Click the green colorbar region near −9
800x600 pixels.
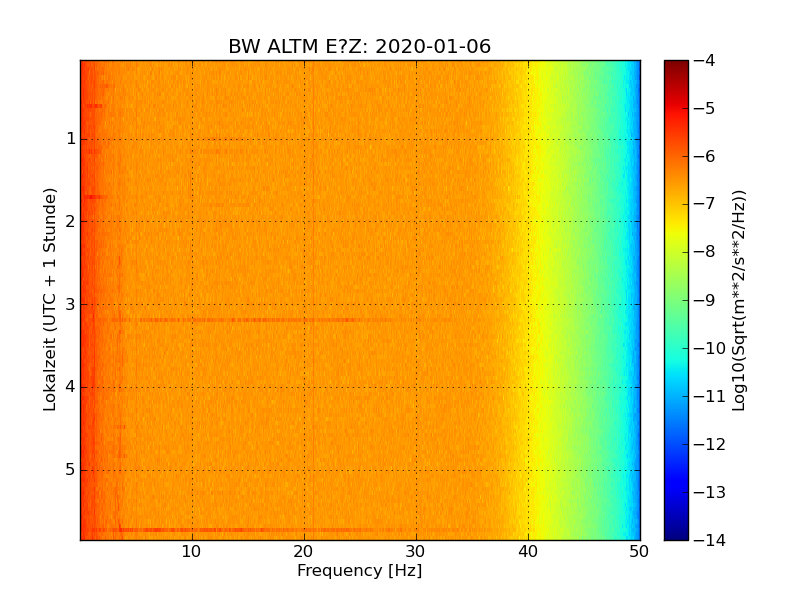tap(677, 300)
